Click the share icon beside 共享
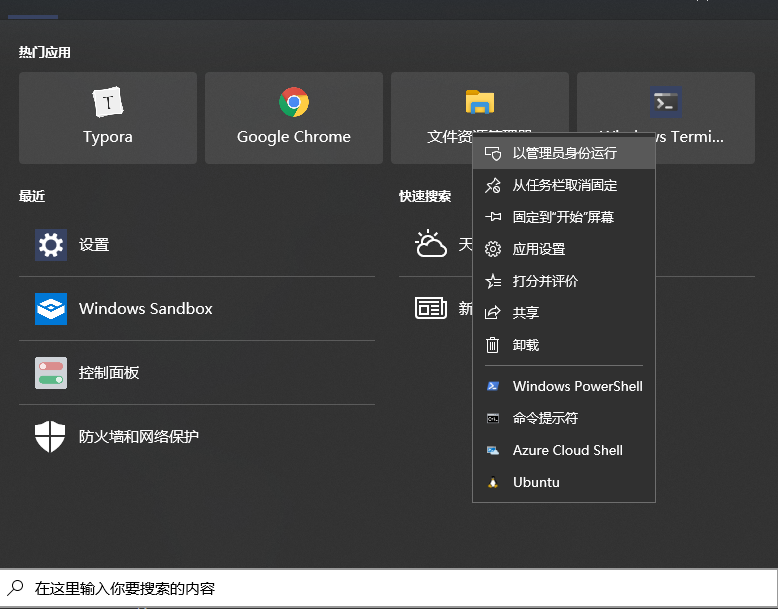 (x=493, y=313)
